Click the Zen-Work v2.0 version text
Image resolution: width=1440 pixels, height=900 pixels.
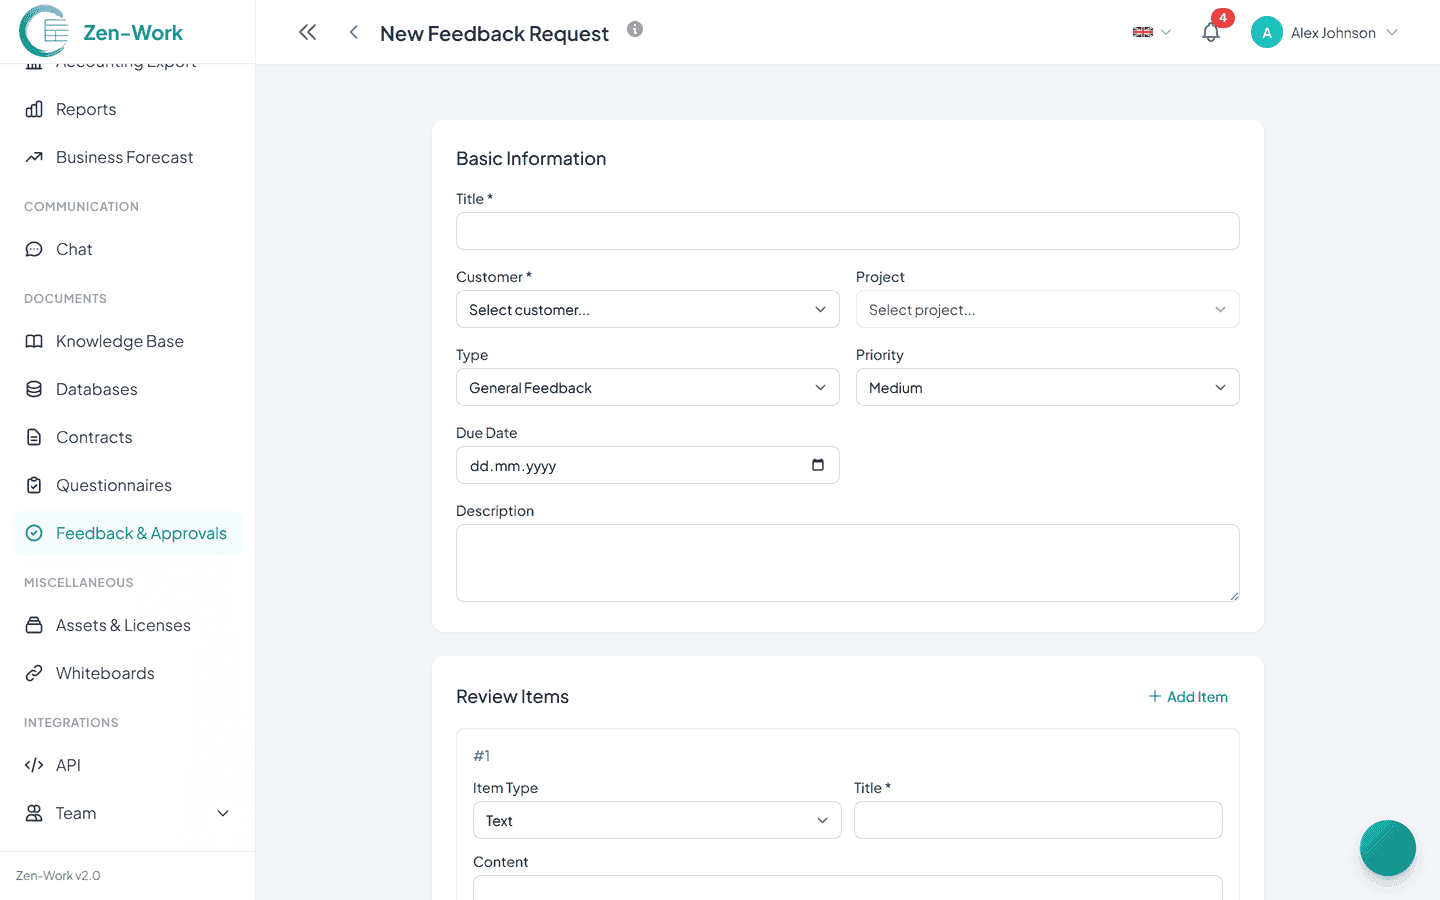tap(58, 875)
